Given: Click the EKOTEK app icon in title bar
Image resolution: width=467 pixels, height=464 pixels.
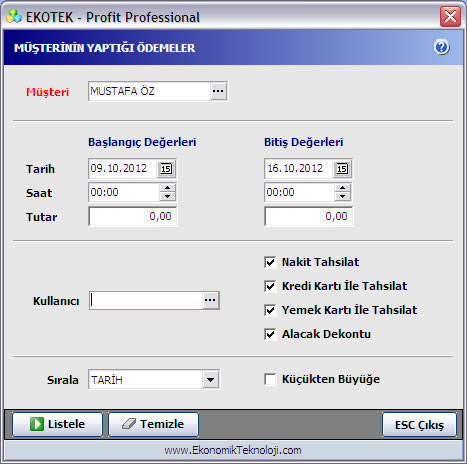Looking at the screenshot, I should [14, 16].
